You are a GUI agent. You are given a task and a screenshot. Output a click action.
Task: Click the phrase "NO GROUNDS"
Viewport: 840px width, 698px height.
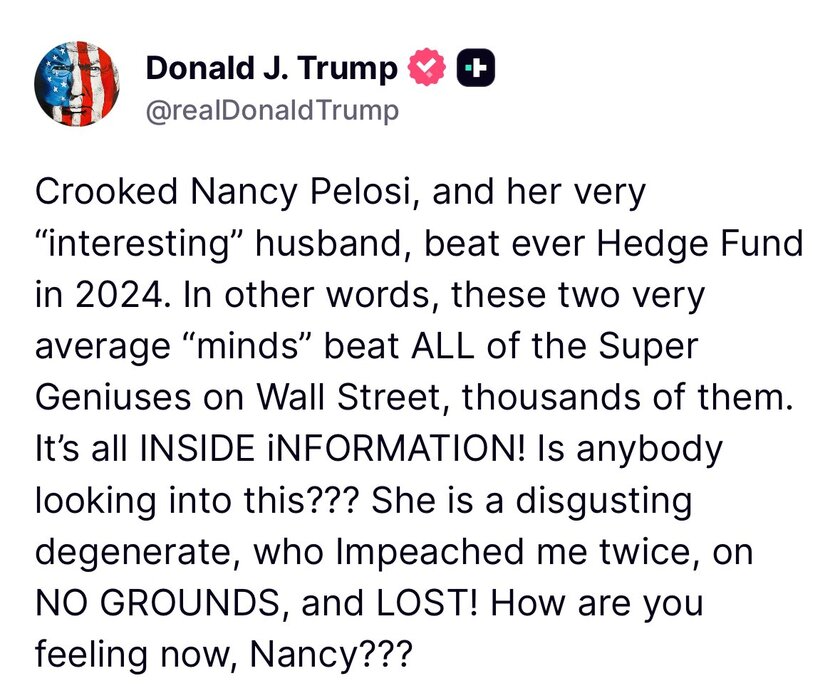155,603
